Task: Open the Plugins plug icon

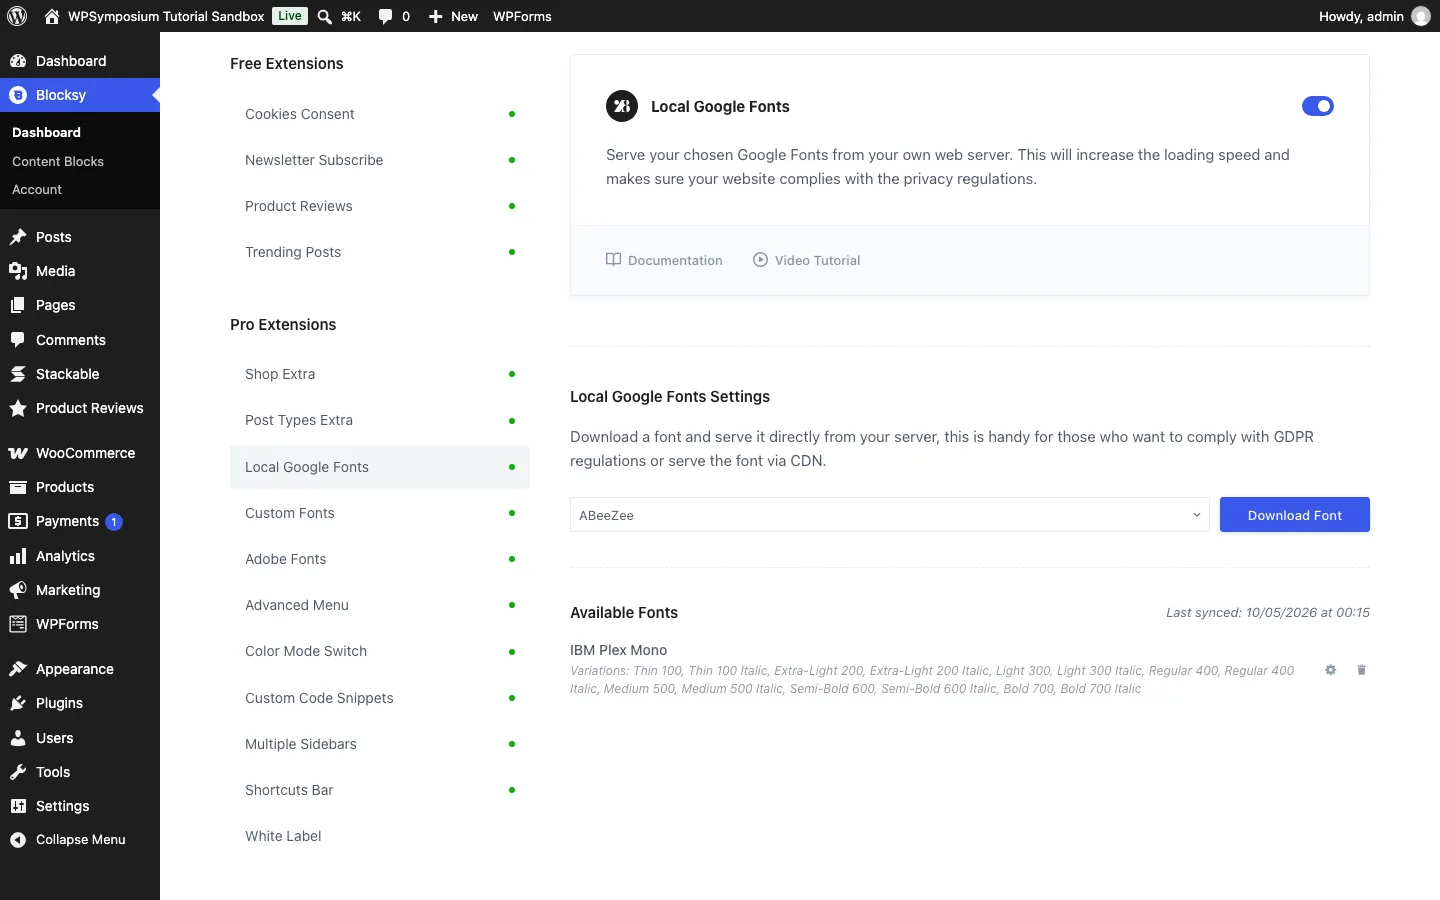Action: coord(18,703)
